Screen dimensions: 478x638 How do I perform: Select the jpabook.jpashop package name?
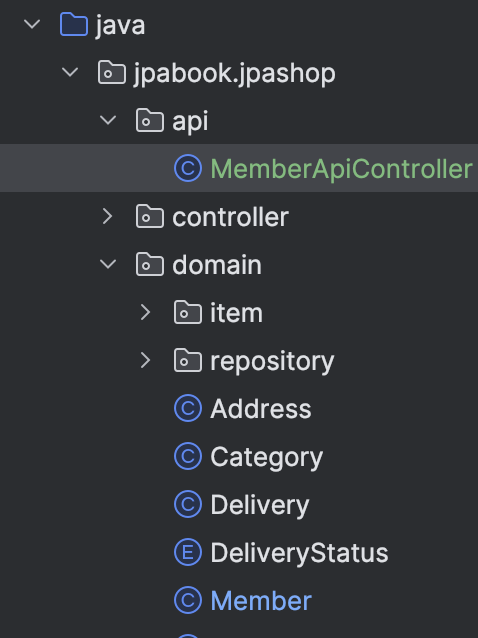(x=235, y=74)
